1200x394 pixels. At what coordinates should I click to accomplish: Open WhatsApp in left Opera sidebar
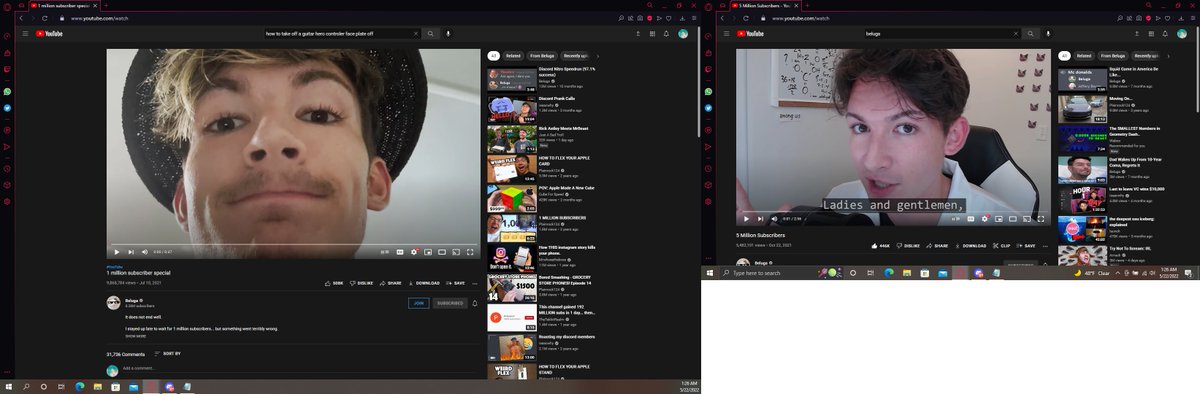(x=7, y=91)
